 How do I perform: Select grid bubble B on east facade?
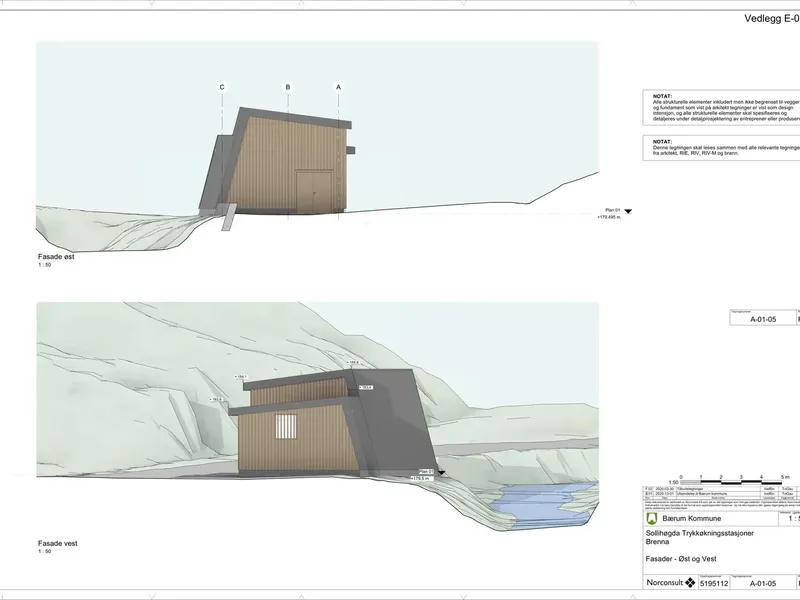(288, 87)
